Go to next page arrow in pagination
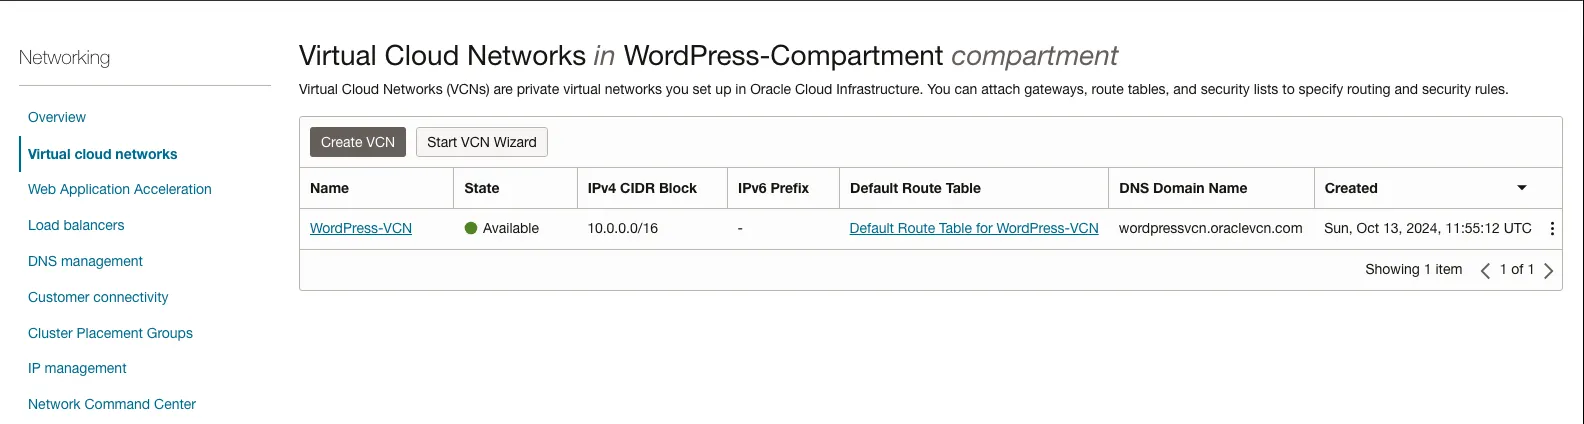Viewport: 1584px width, 424px height. pos(1548,270)
